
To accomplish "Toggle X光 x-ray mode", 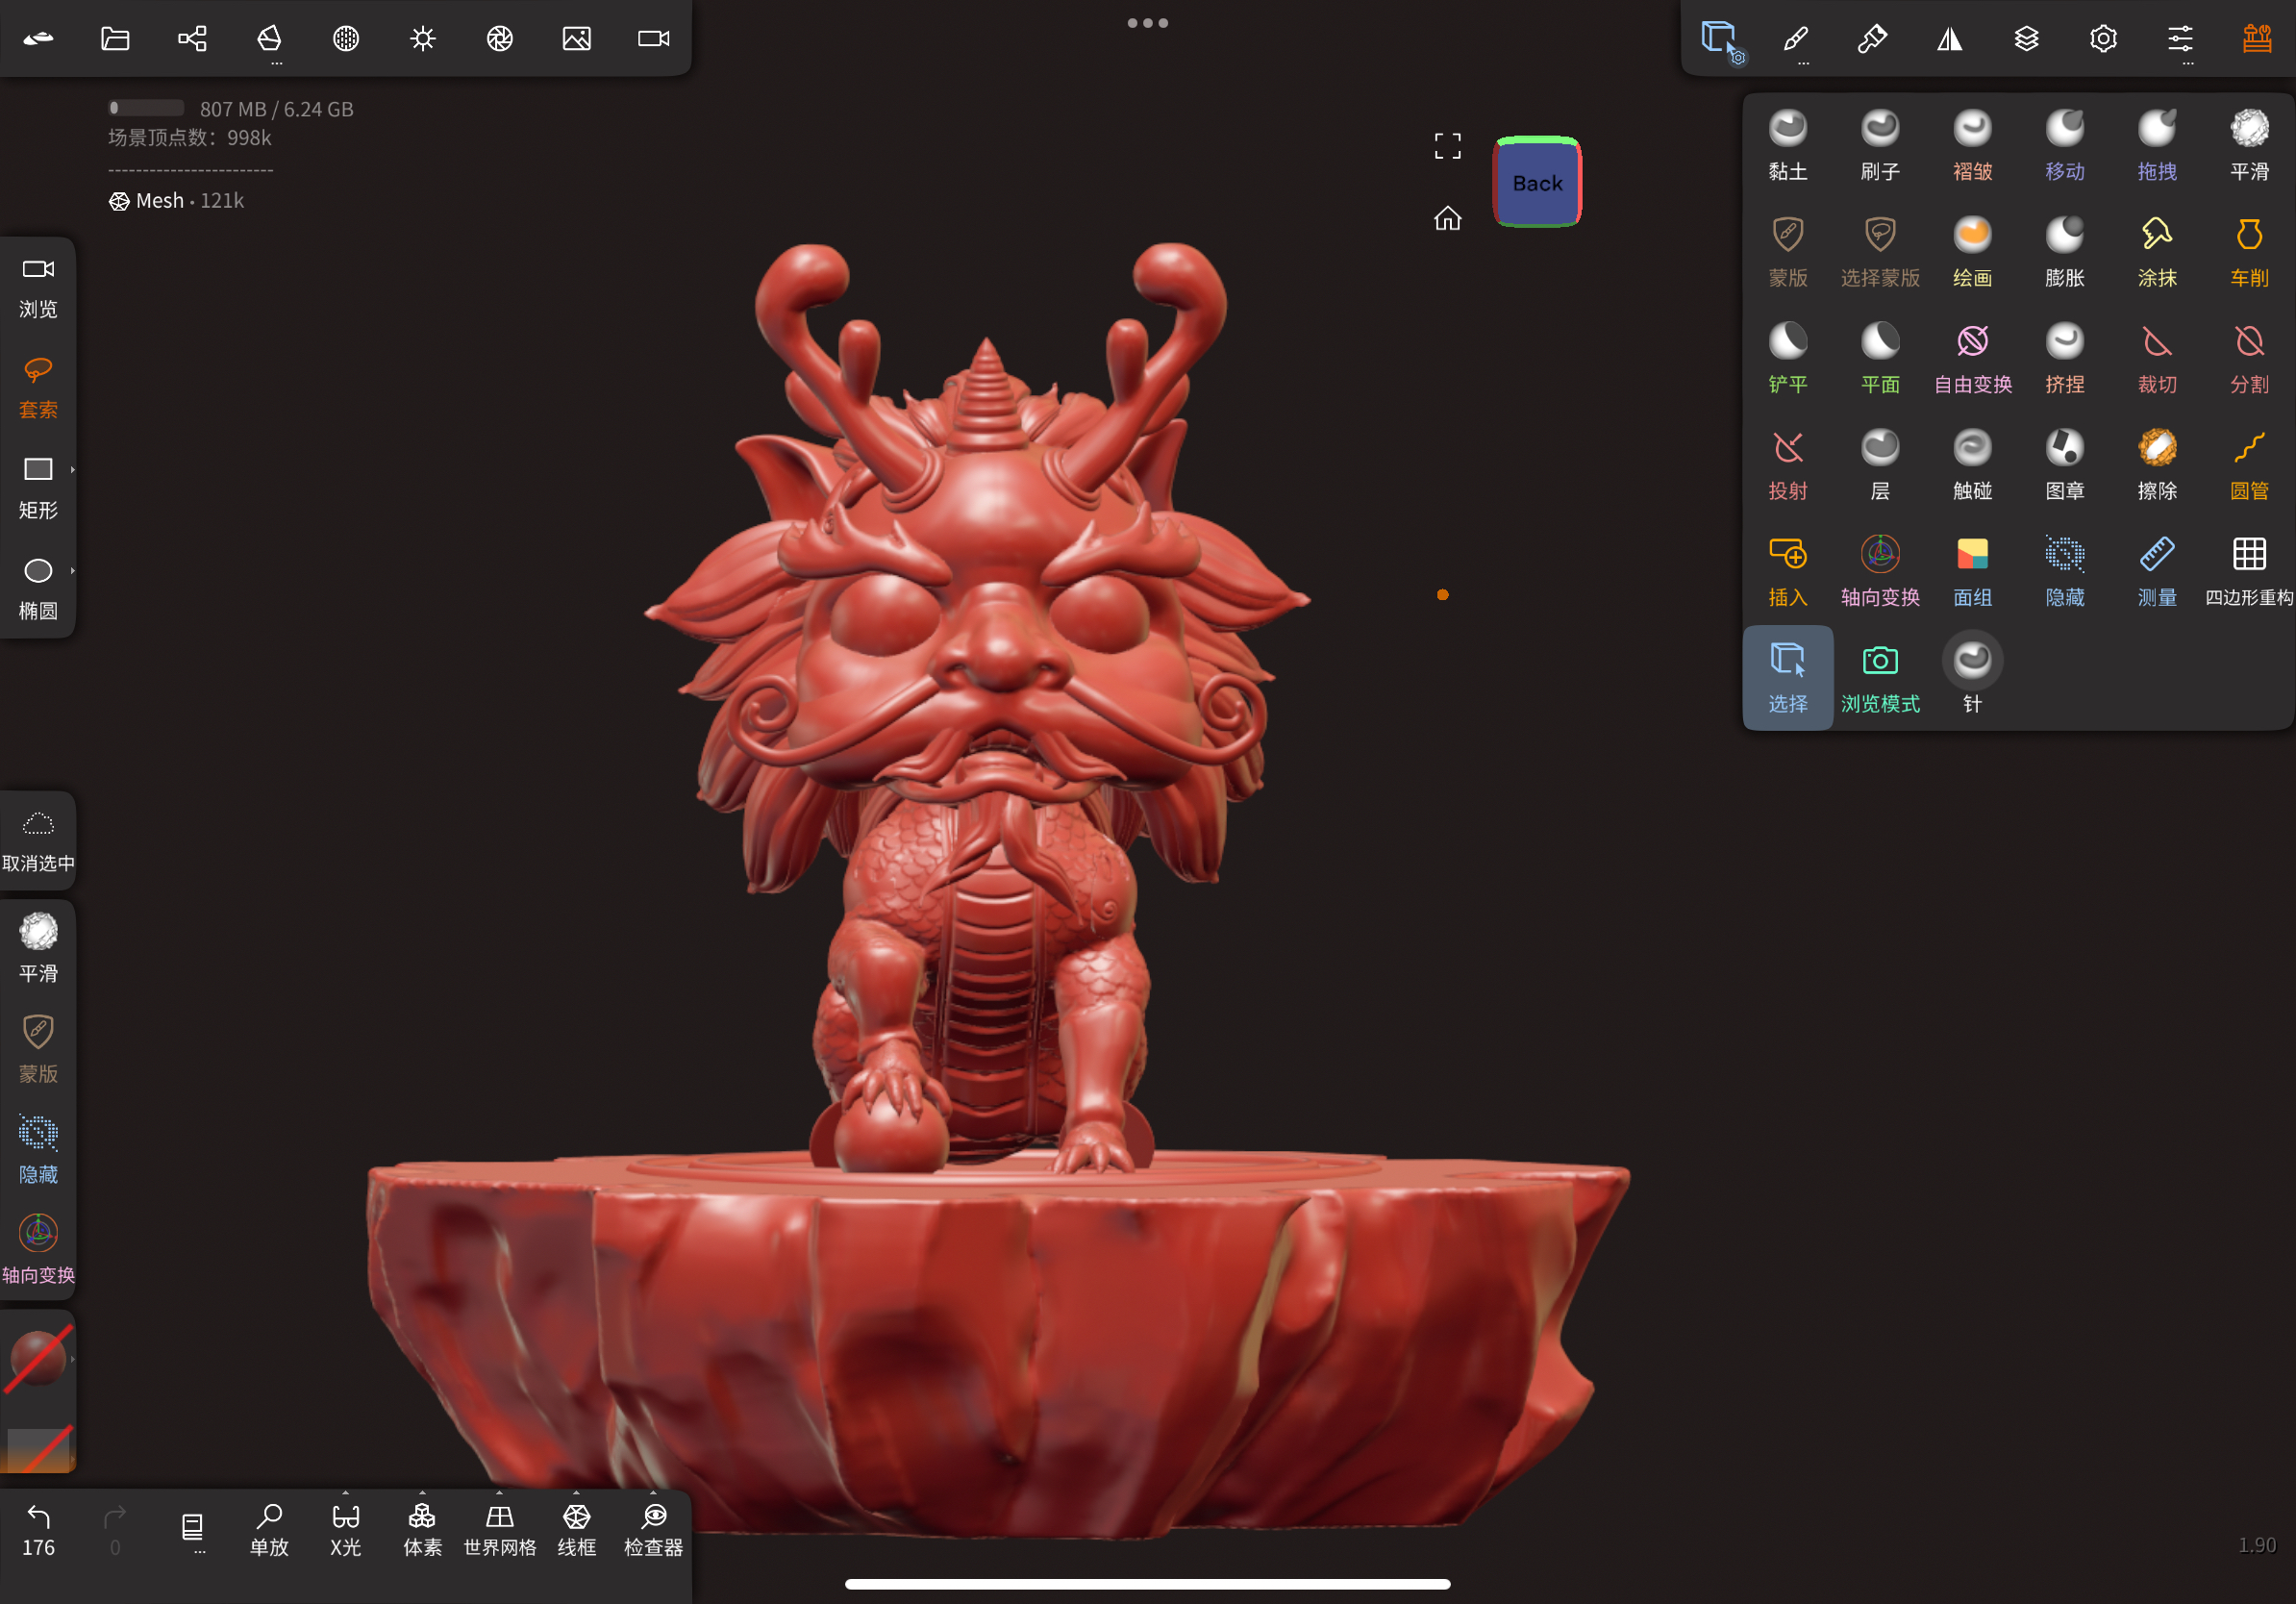I will [345, 1528].
